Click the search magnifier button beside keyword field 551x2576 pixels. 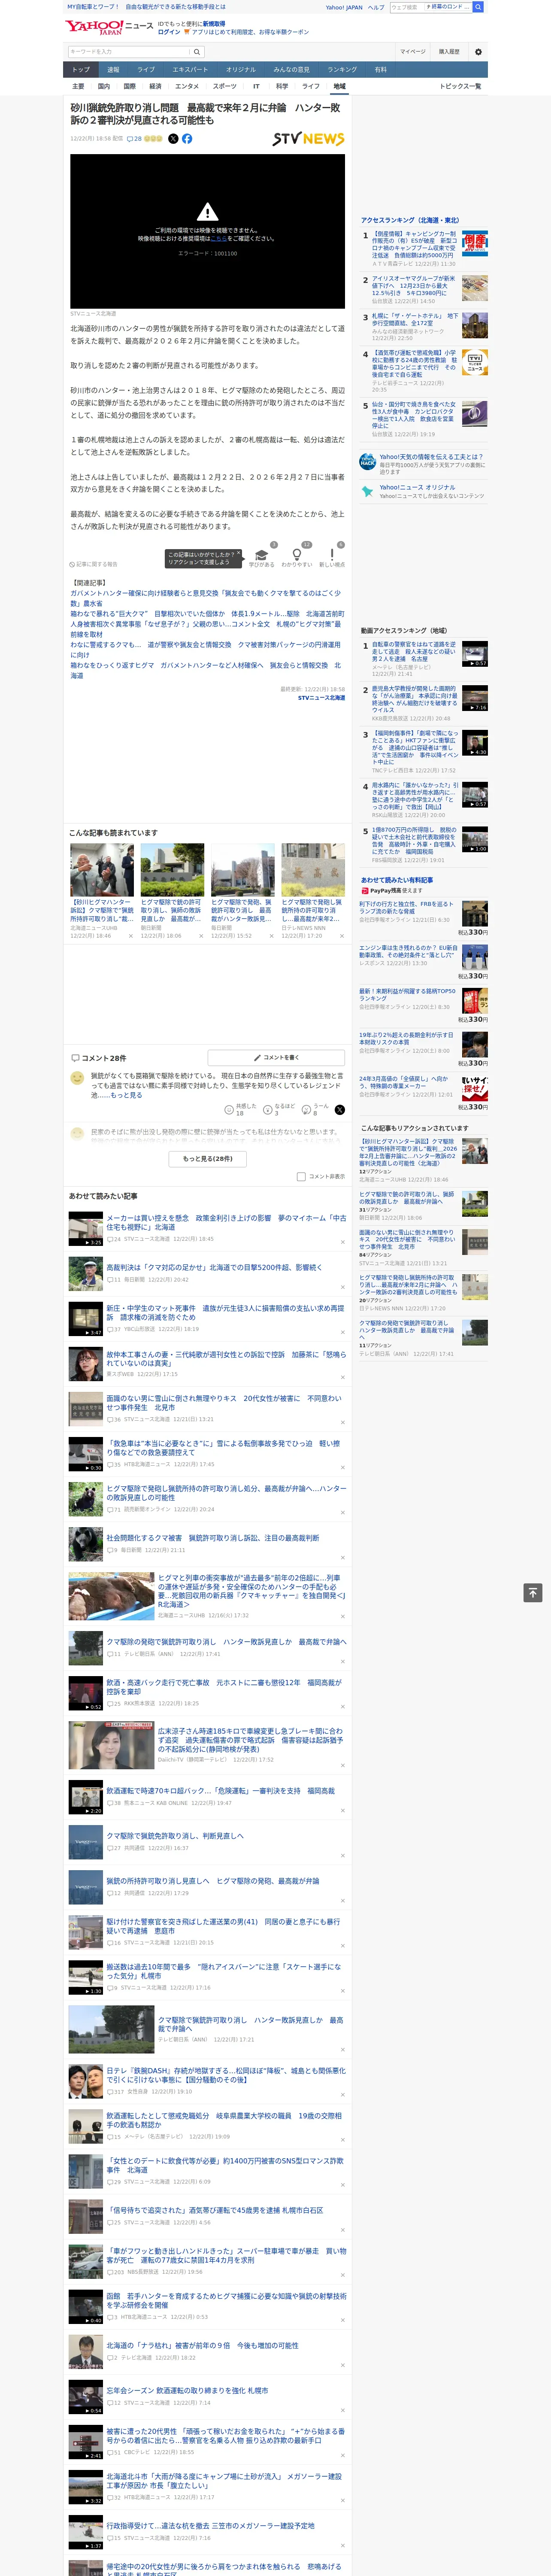coord(197,52)
